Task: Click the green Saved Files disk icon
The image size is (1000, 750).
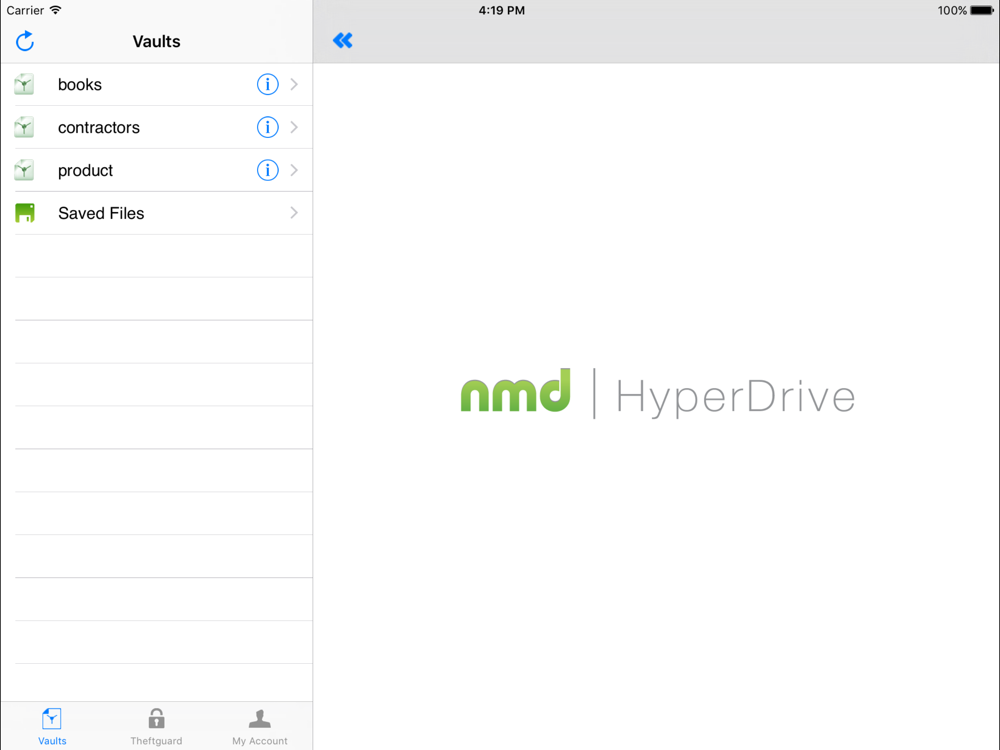Action: [x=25, y=213]
